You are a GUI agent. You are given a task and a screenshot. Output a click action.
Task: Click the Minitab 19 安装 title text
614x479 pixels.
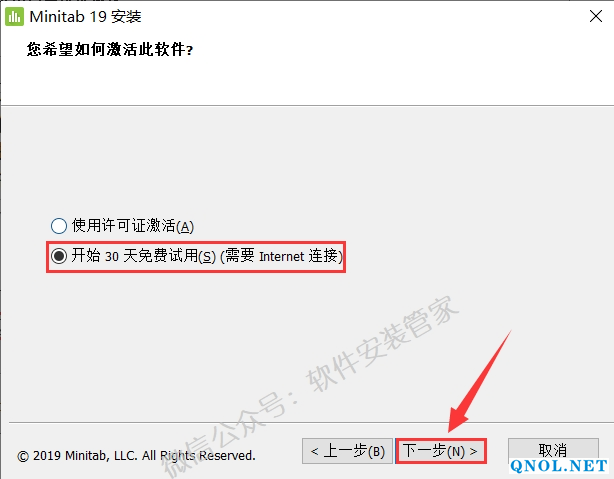(85, 16)
